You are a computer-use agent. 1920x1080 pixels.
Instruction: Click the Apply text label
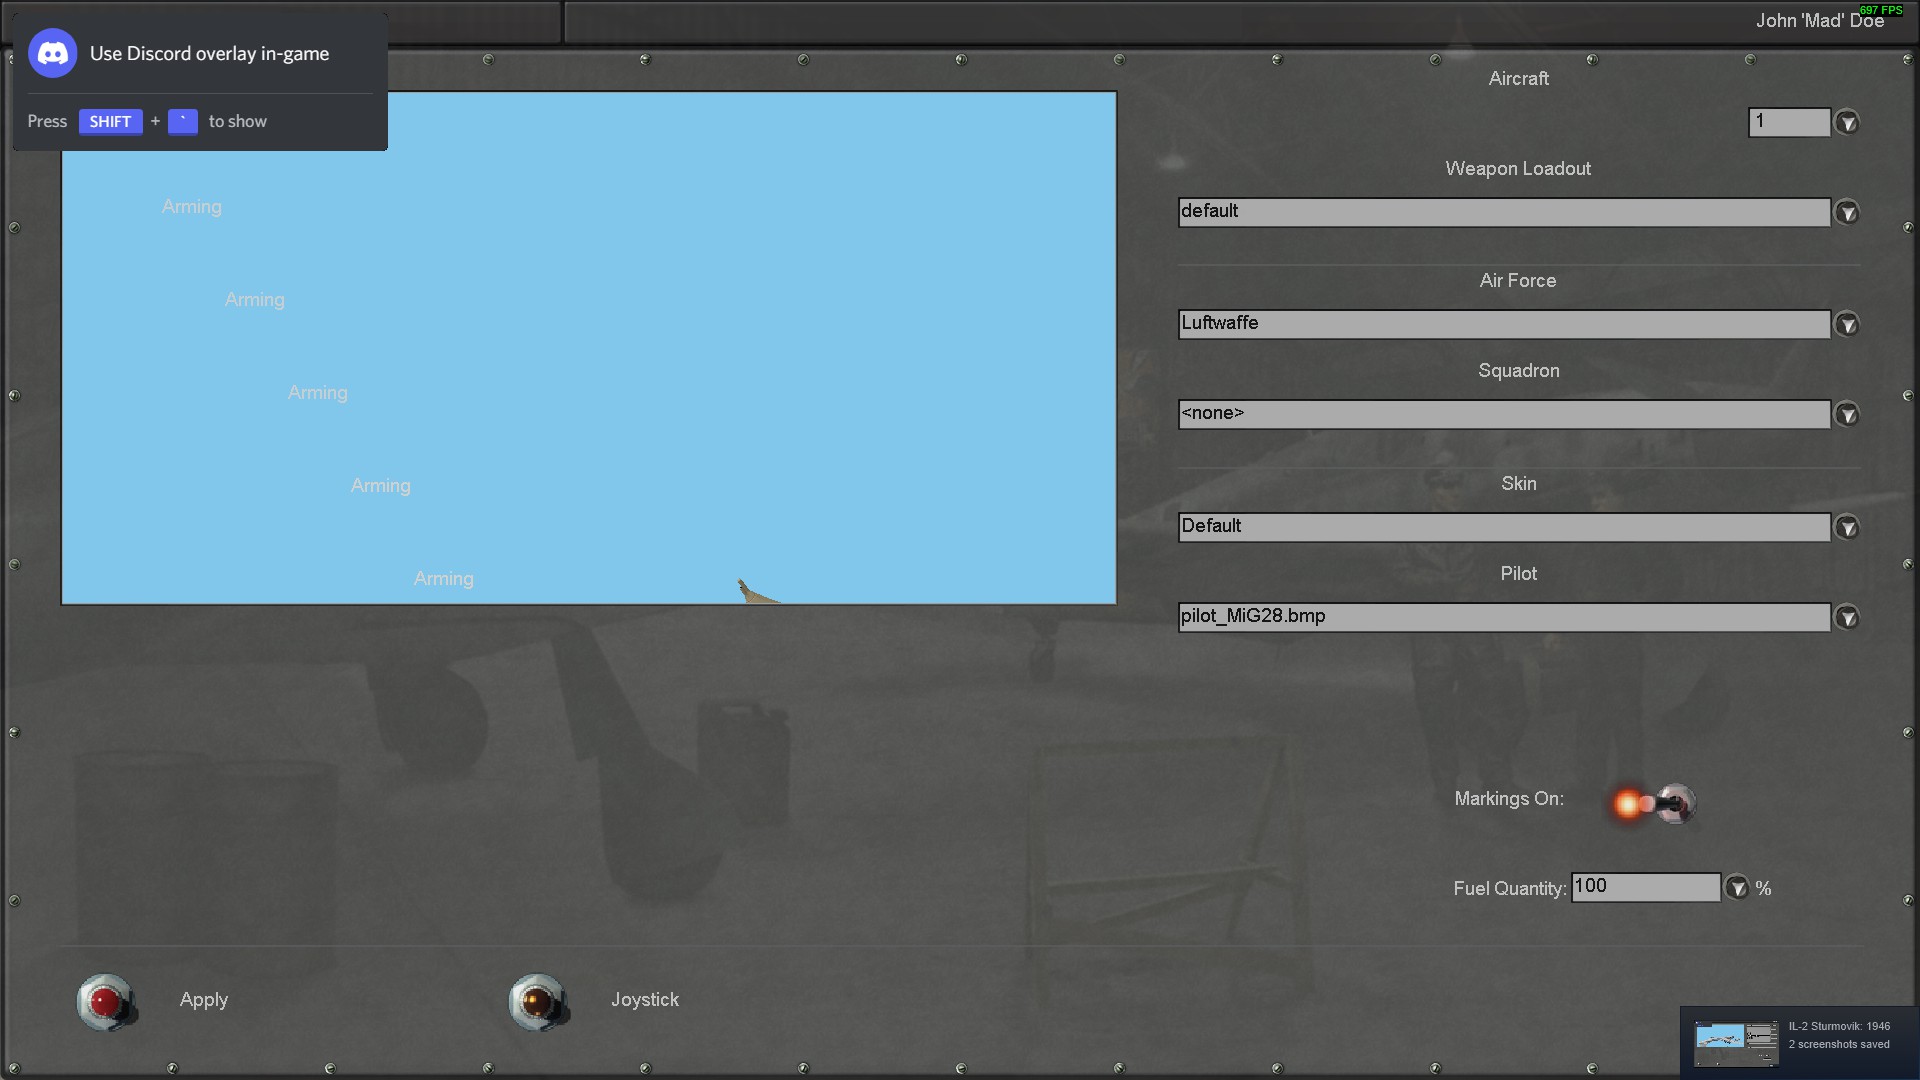pos(204,1000)
